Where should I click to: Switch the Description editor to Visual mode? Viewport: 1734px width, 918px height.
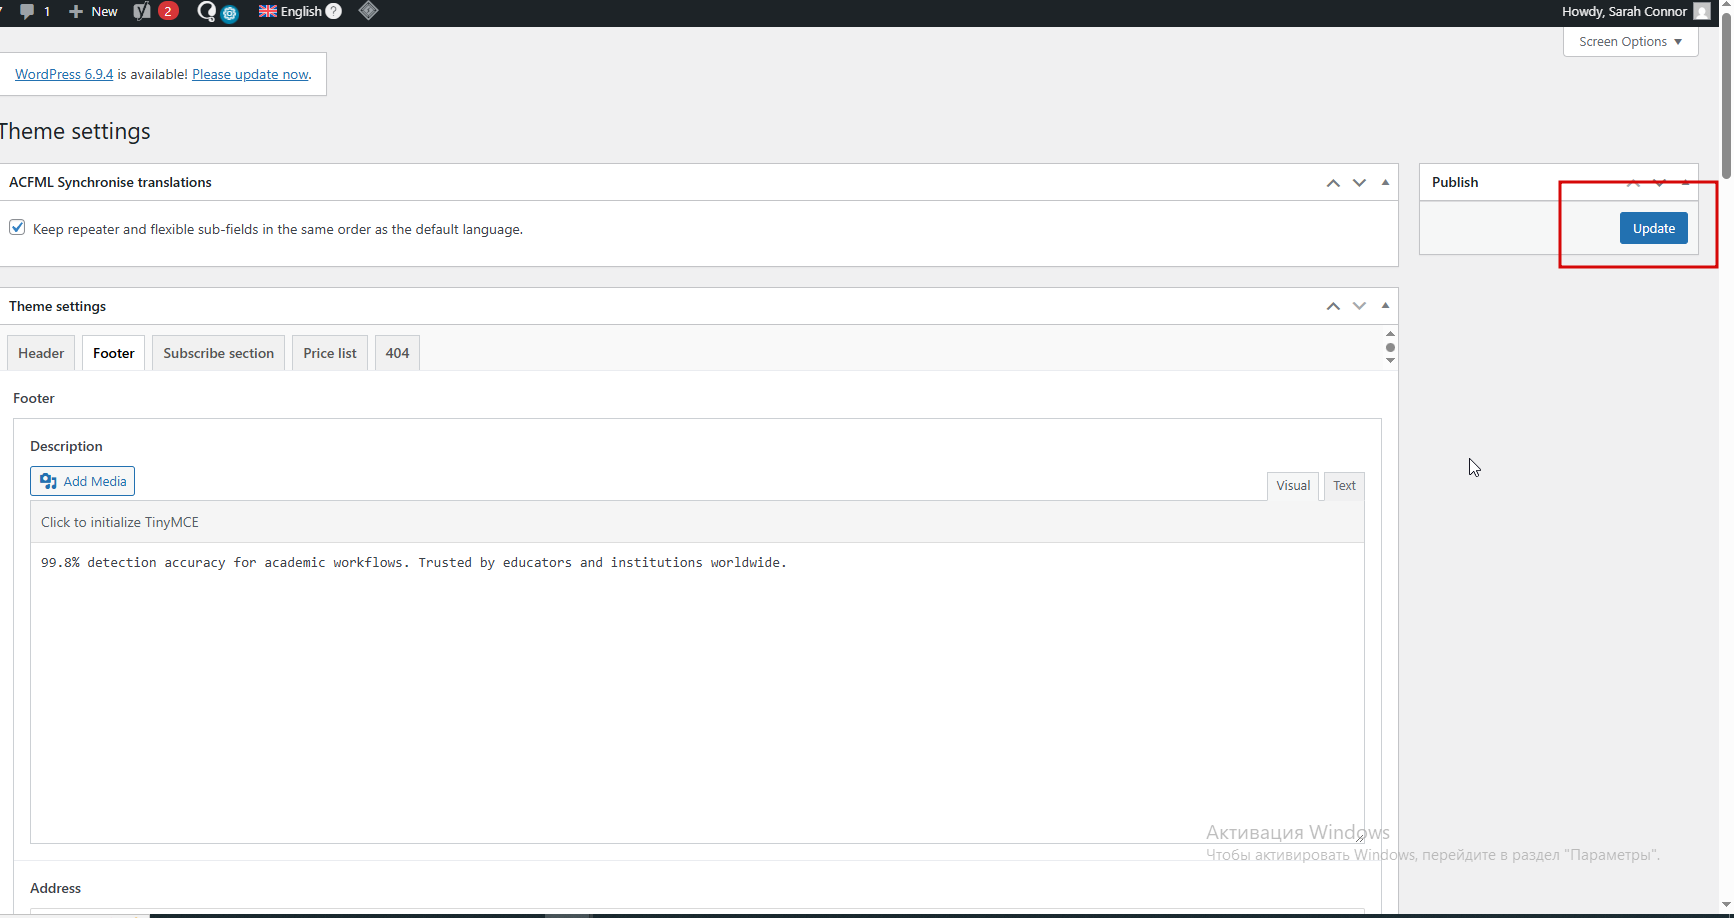click(x=1293, y=486)
